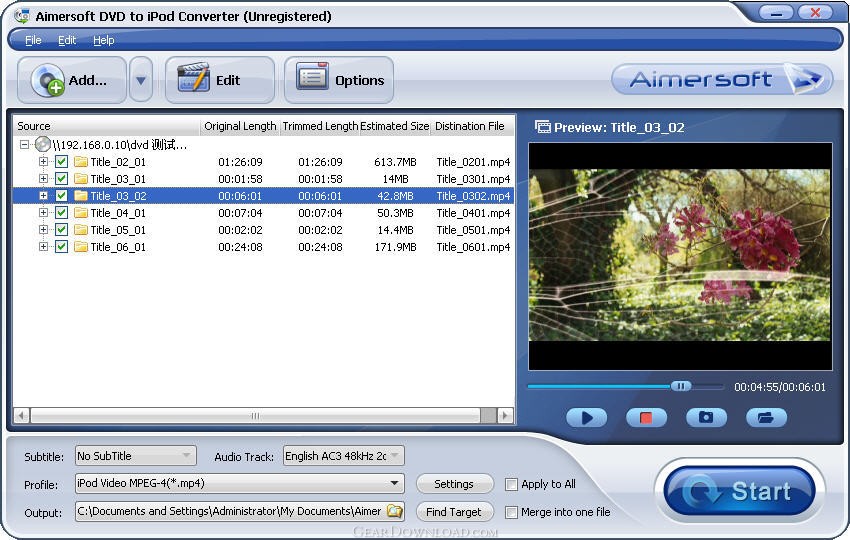Click the Title_03_01 folder icon
Screen dimensions: 850x540
click(x=81, y=178)
